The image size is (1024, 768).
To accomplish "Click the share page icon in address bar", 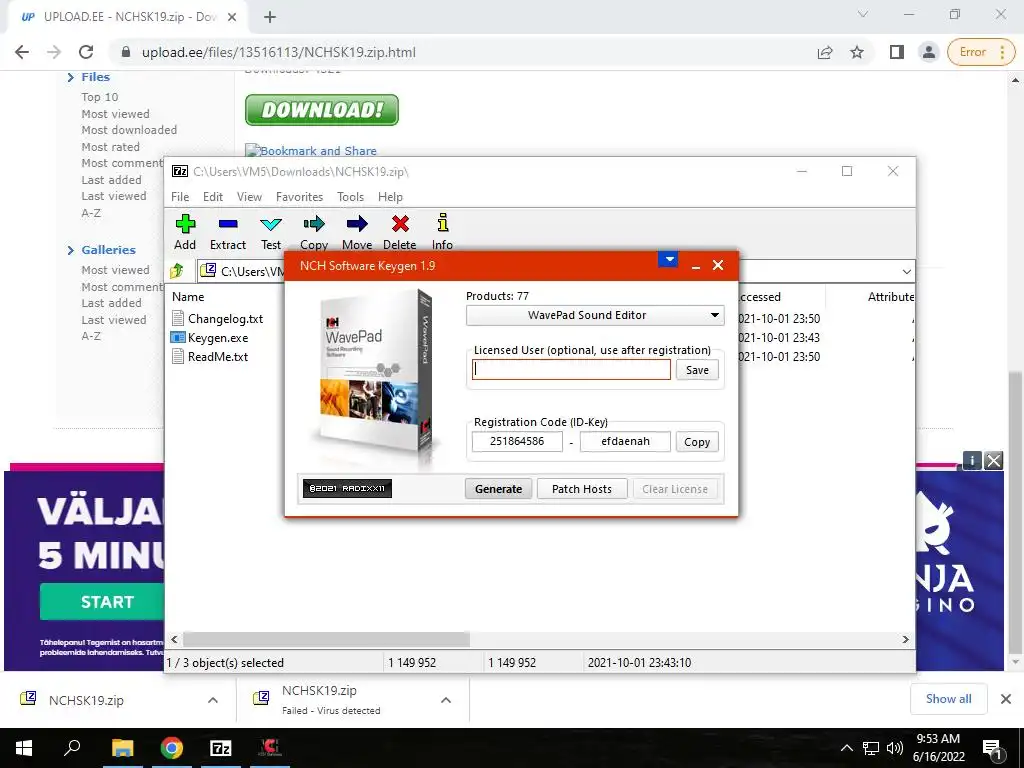I will [x=825, y=52].
